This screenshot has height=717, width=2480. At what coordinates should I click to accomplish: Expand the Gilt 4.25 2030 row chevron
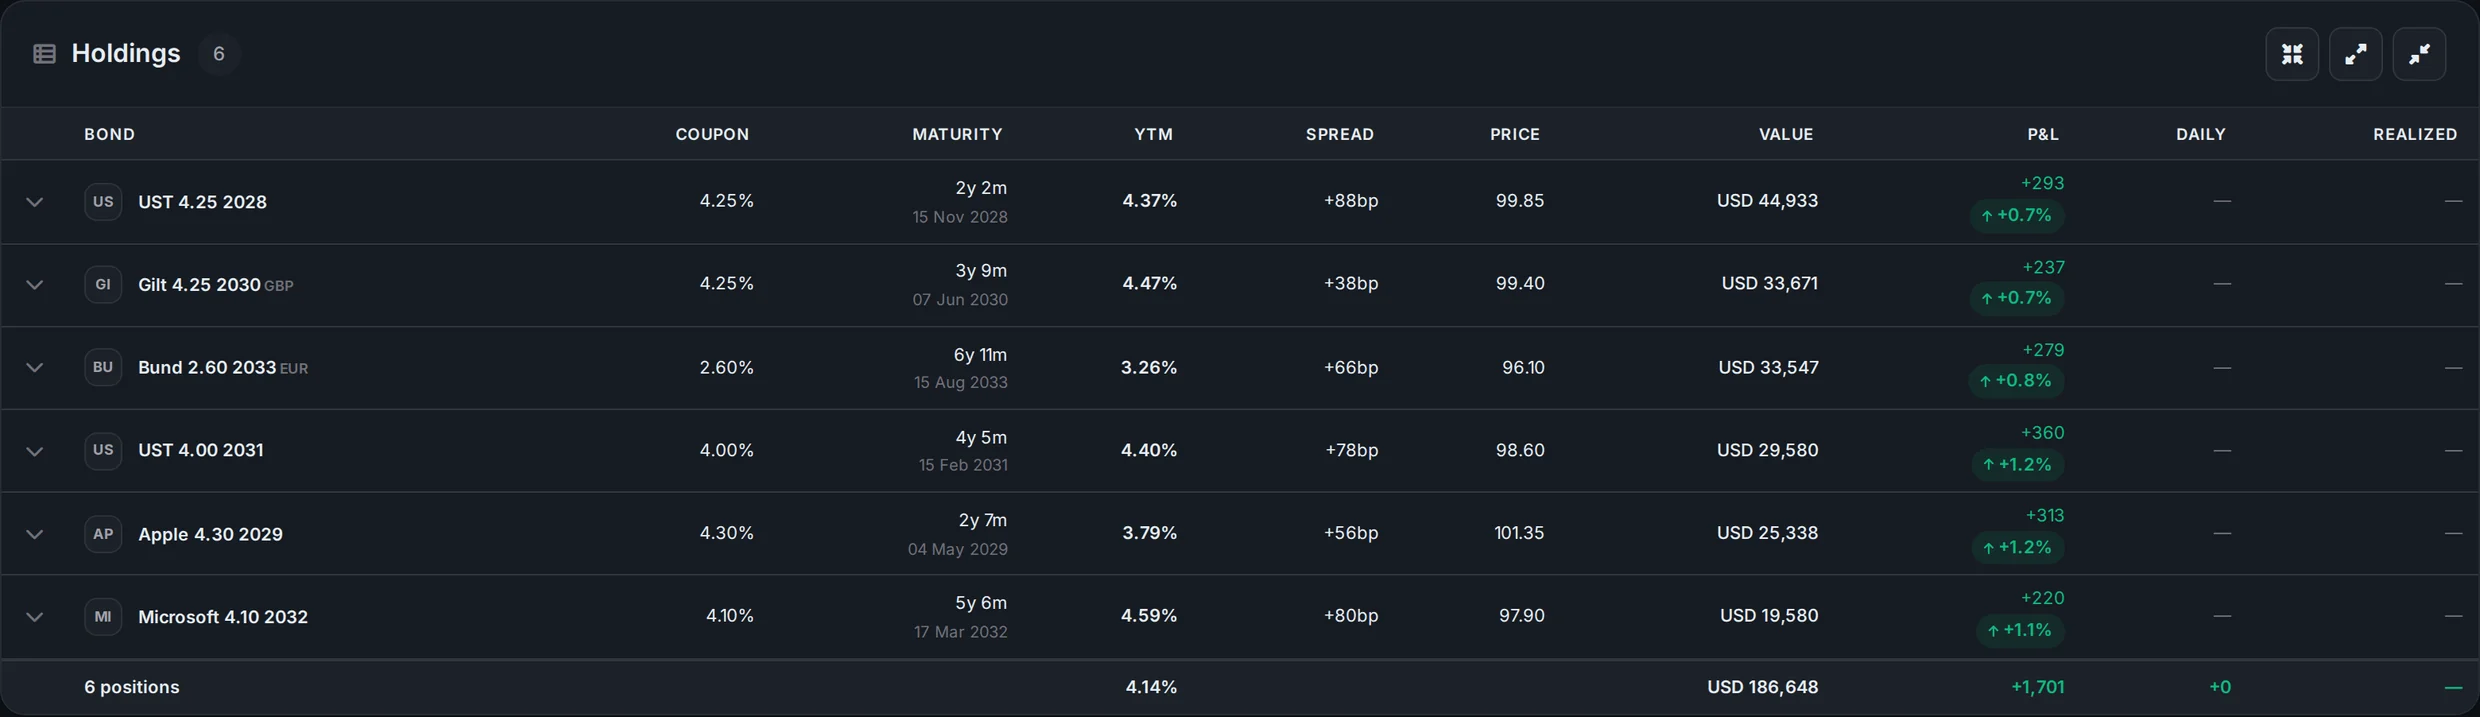click(34, 285)
